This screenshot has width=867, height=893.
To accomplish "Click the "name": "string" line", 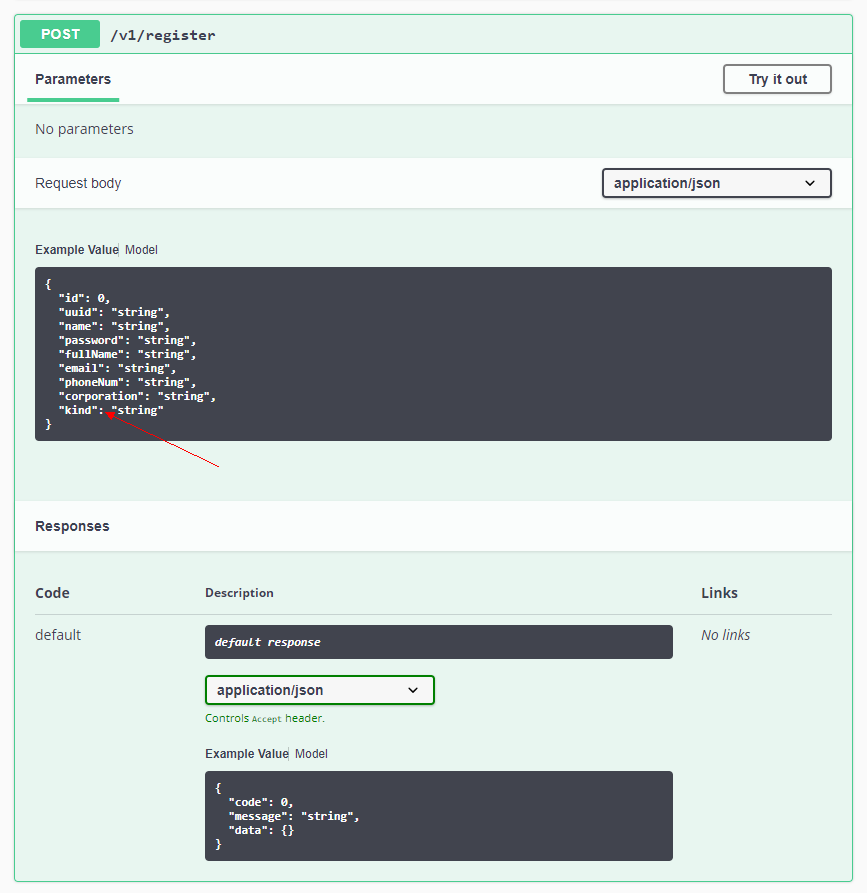I will [114, 326].
